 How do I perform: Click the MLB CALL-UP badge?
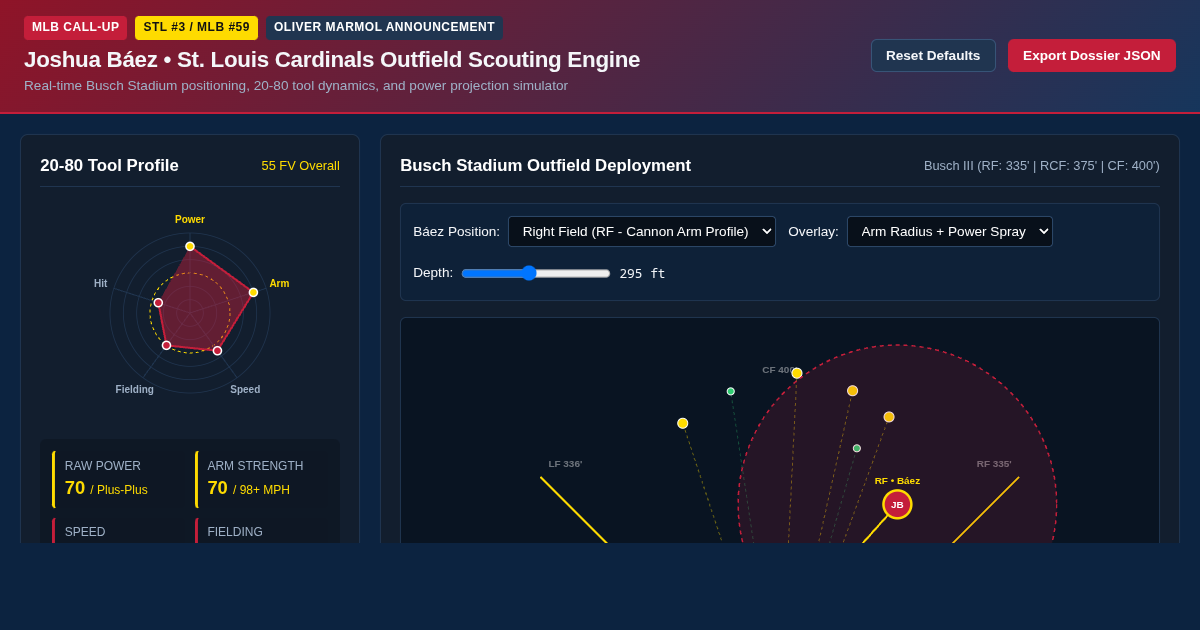click(76, 27)
